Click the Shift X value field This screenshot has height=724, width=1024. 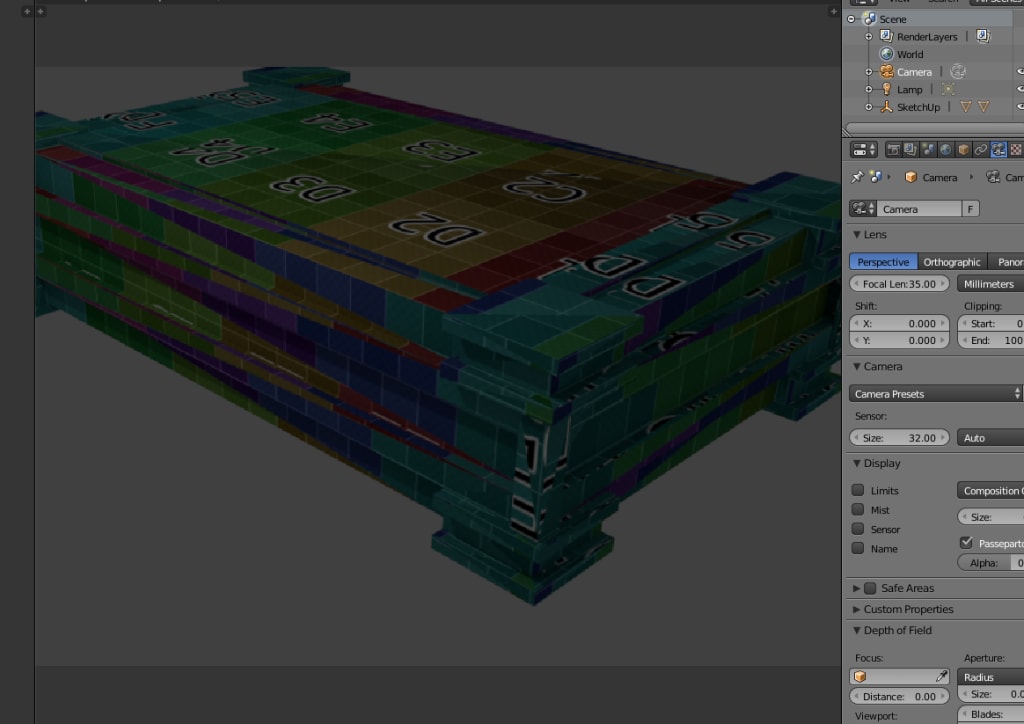tap(899, 323)
